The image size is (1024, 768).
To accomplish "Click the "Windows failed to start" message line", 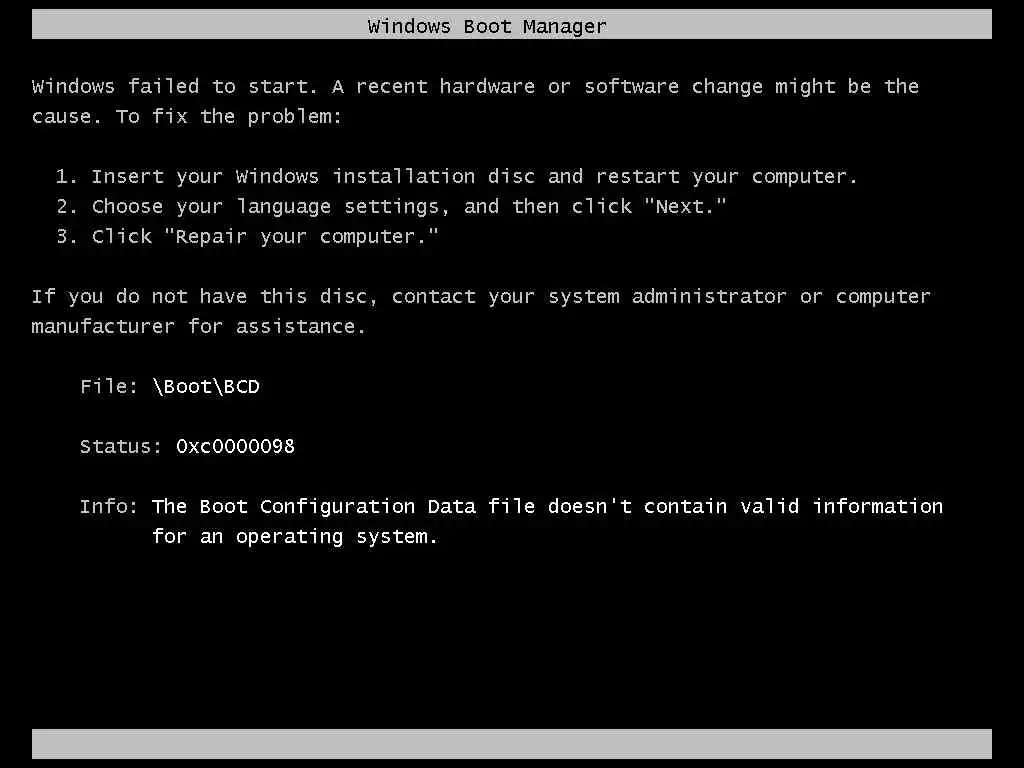I will tap(475, 86).
